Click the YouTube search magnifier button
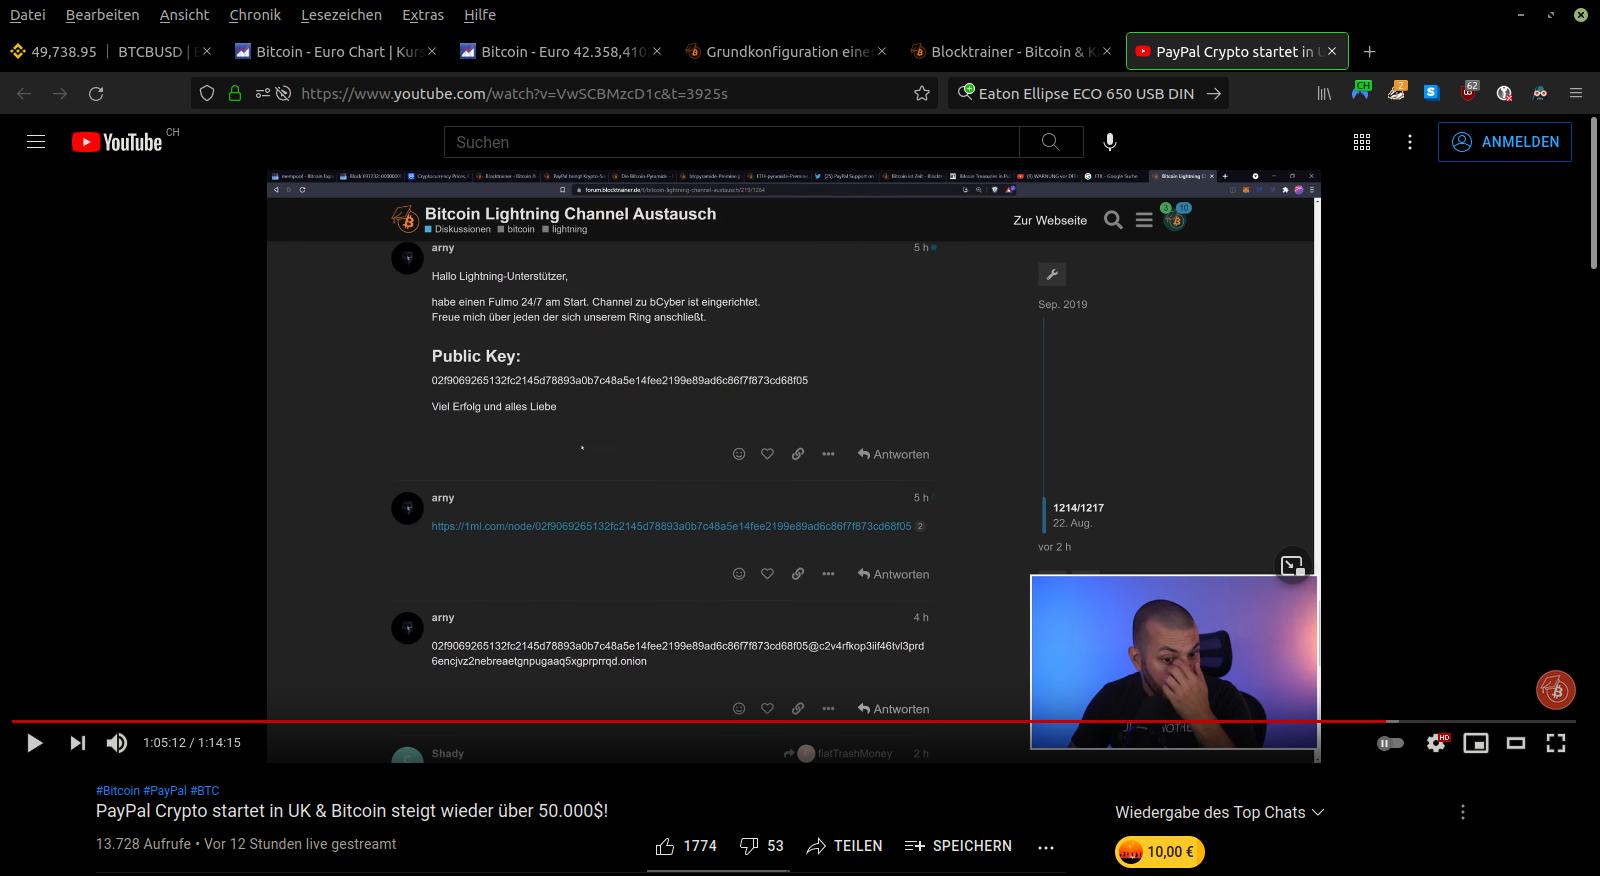1600x876 pixels. [1051, 142]
